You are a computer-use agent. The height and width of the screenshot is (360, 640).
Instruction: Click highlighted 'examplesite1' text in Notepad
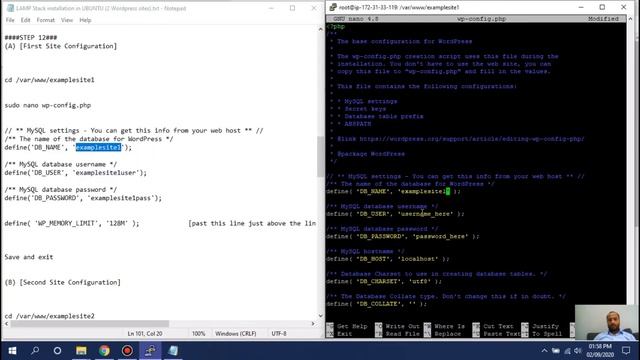point(98,147)
